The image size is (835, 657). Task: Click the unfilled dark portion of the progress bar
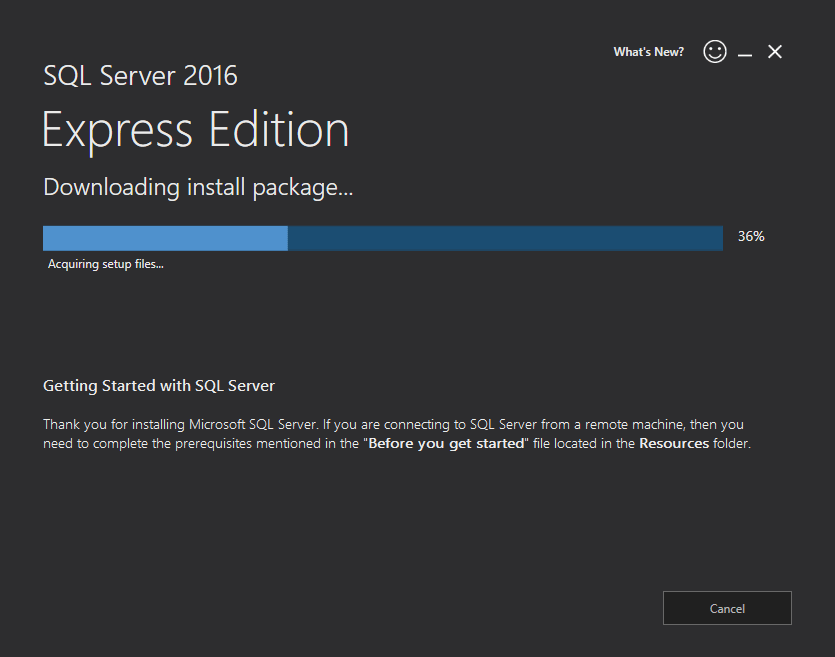(x=505, y=238)
